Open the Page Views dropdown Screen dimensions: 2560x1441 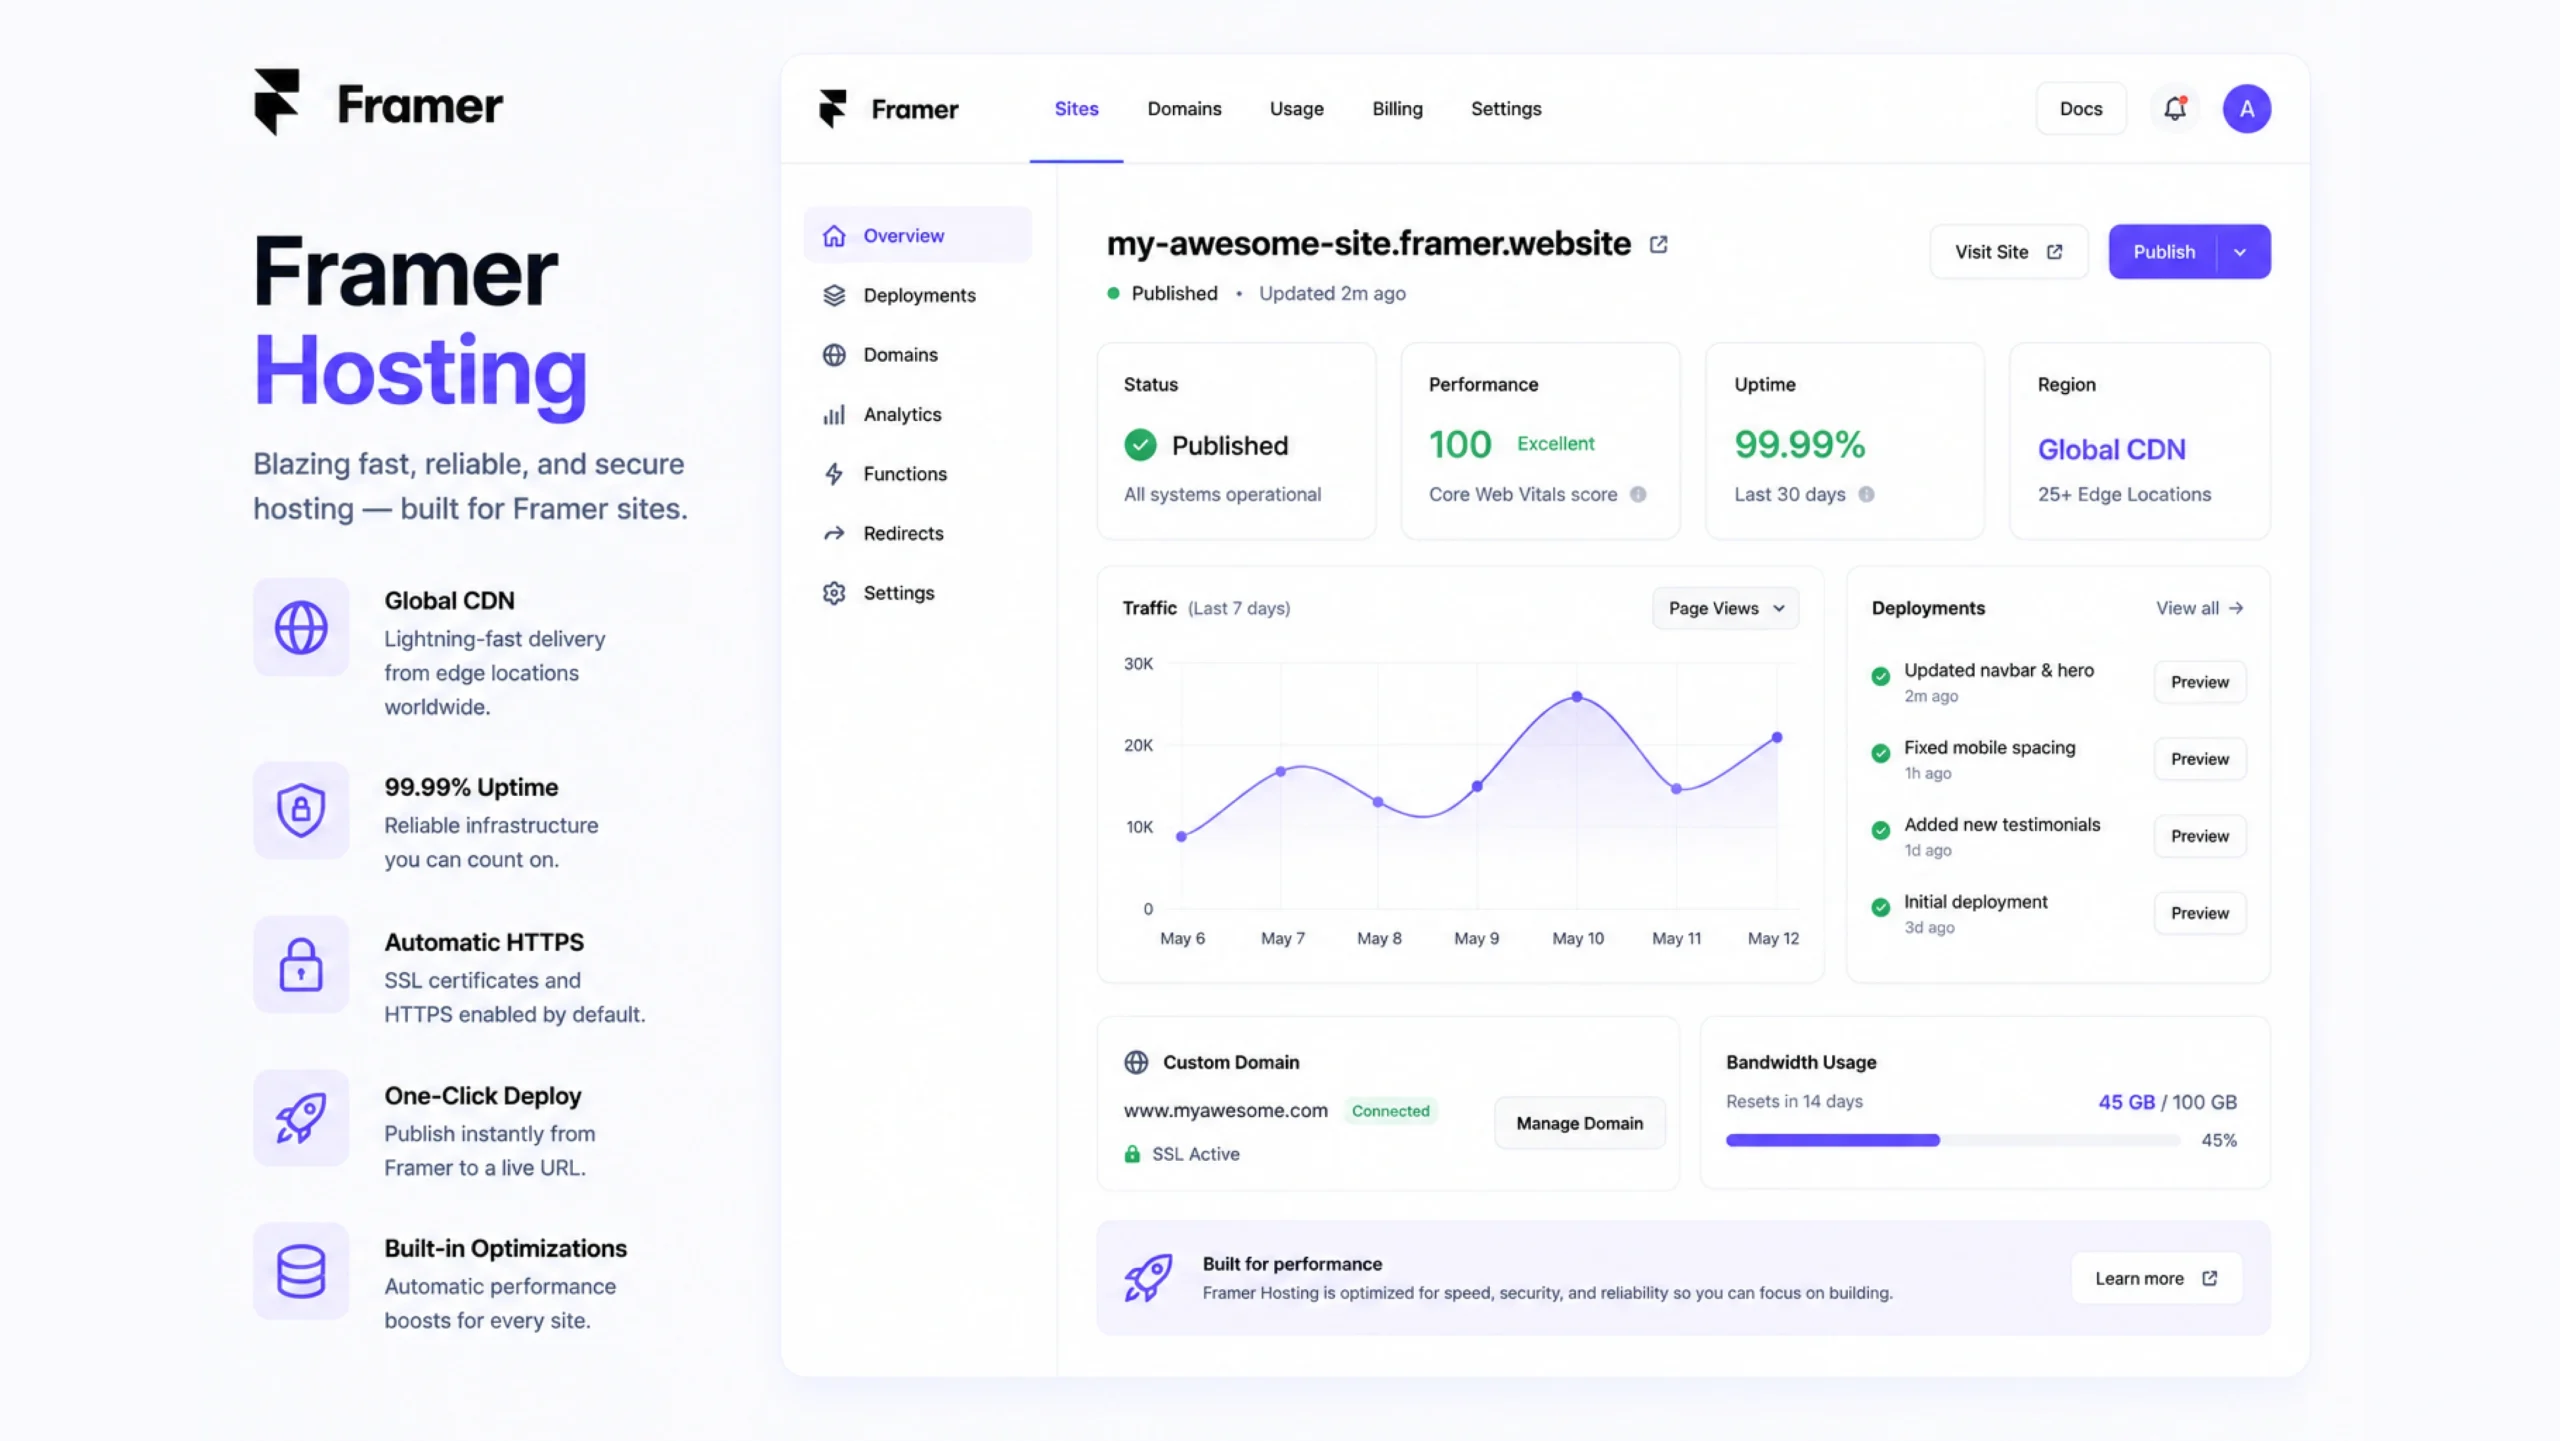(x=1726, y=608)
